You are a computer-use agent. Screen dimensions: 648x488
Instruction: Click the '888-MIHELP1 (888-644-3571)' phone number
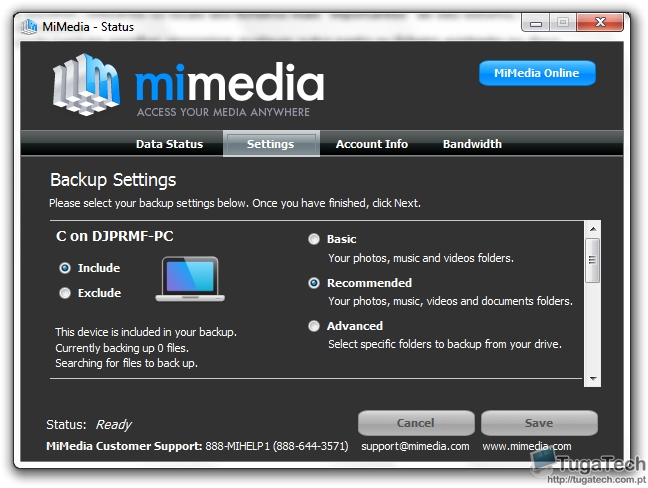coord(277,446)
